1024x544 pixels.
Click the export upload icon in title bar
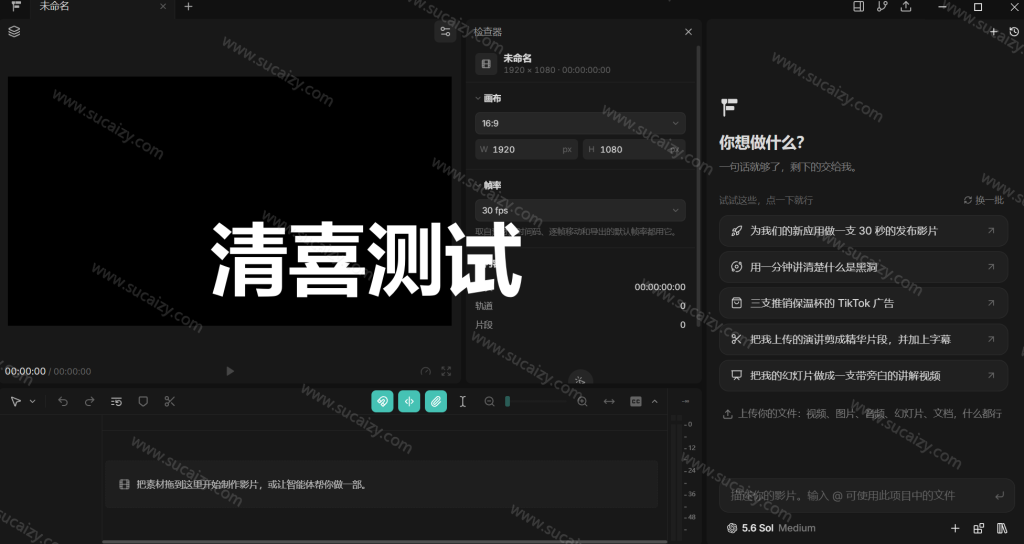click(906, 7)
